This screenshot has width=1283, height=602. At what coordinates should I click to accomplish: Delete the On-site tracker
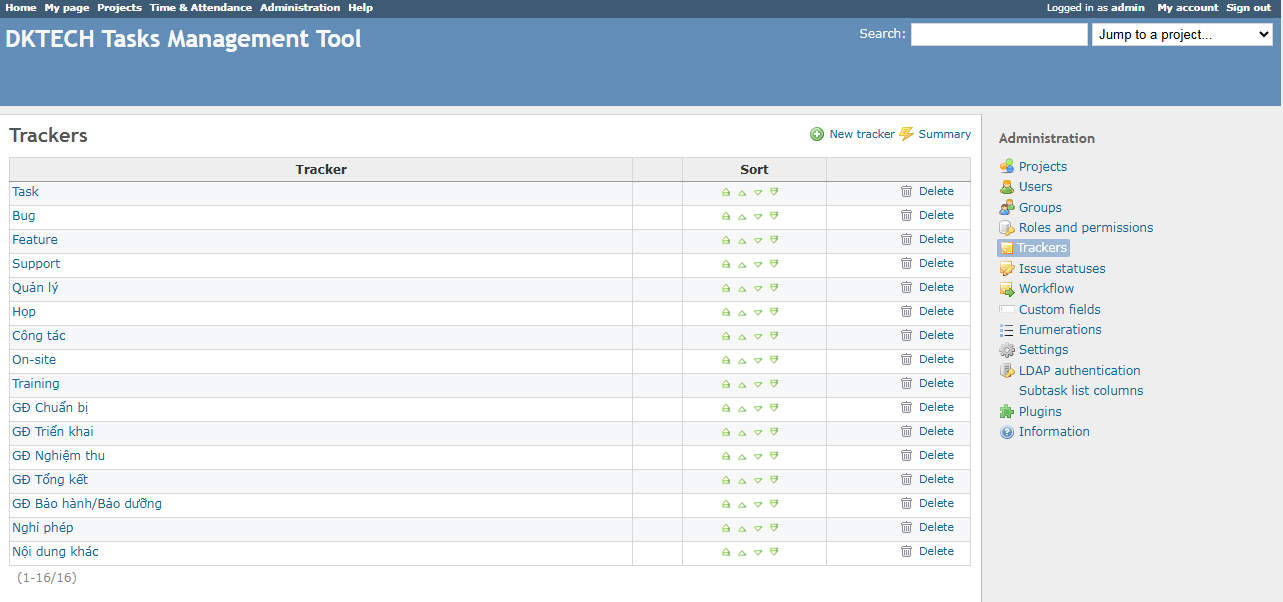point(936,360)
